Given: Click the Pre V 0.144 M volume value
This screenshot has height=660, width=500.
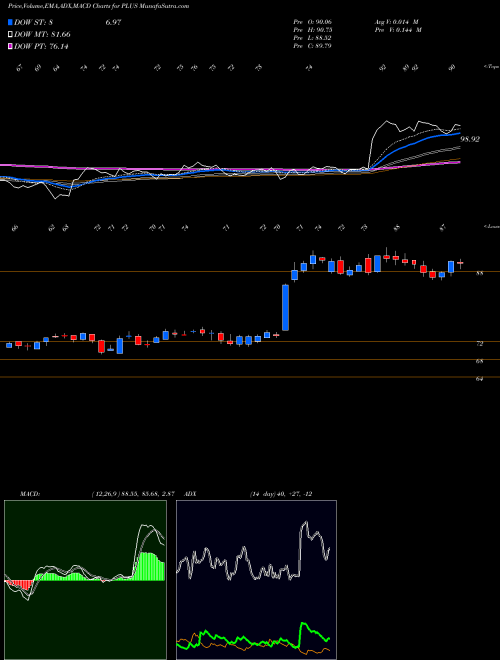Looking at the screenshot, I should (x=398, y=30).
